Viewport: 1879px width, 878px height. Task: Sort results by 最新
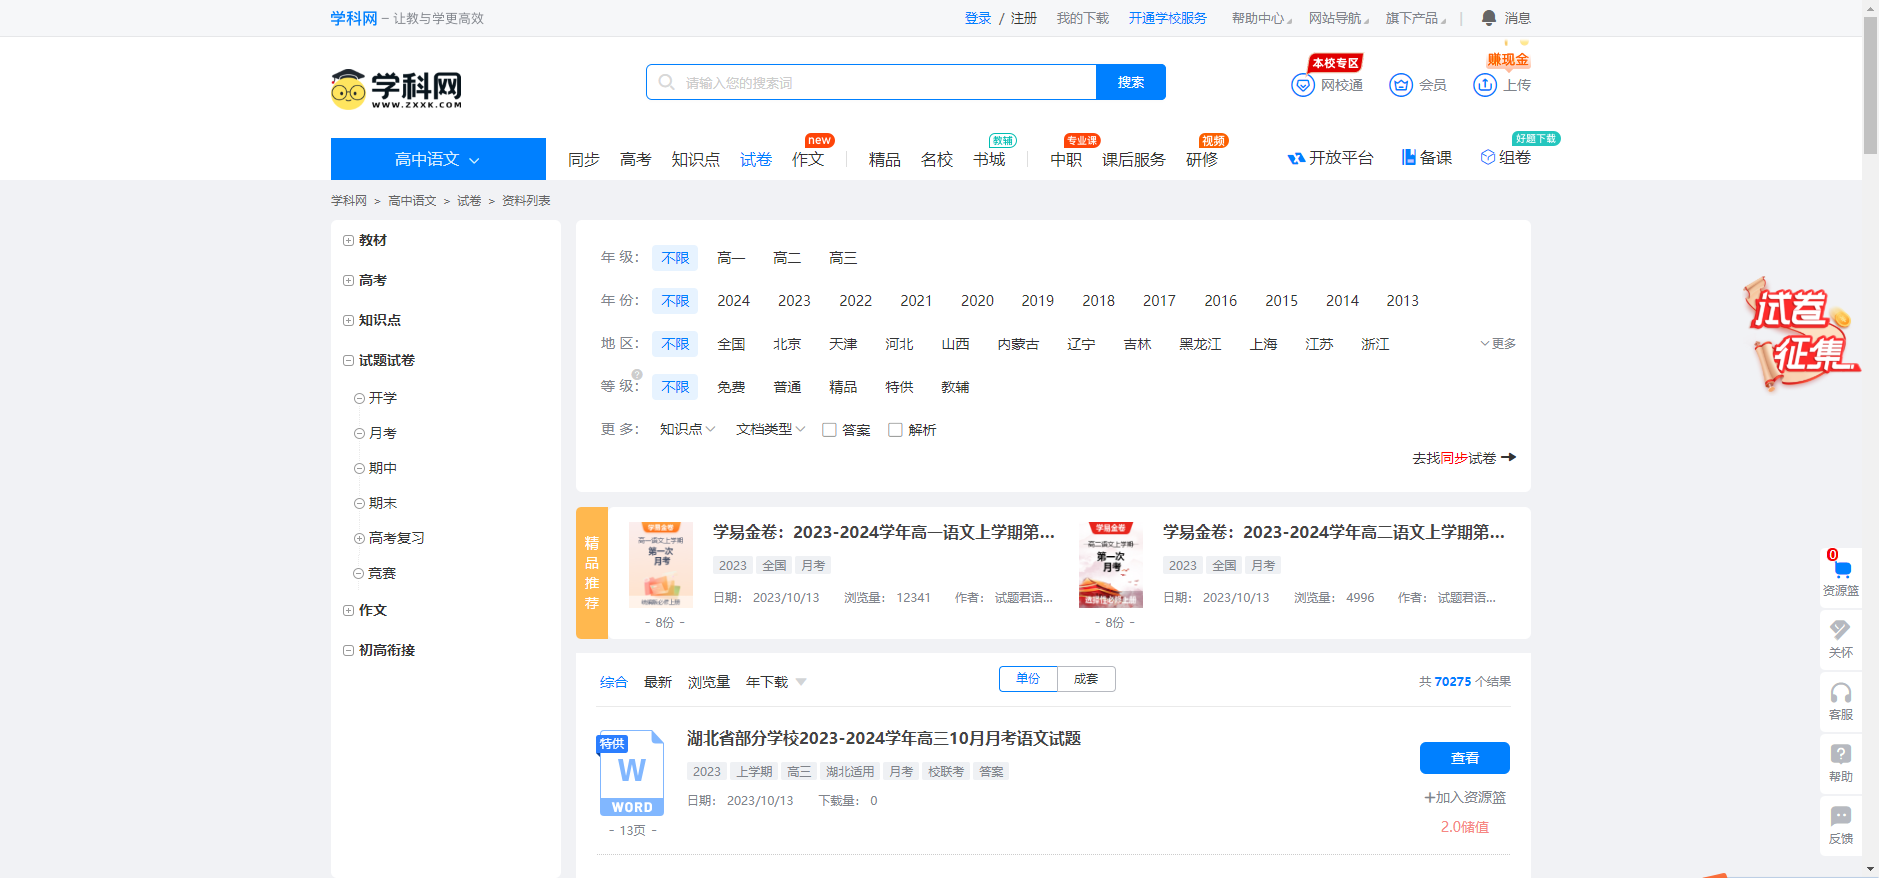(x=658, y=682)
